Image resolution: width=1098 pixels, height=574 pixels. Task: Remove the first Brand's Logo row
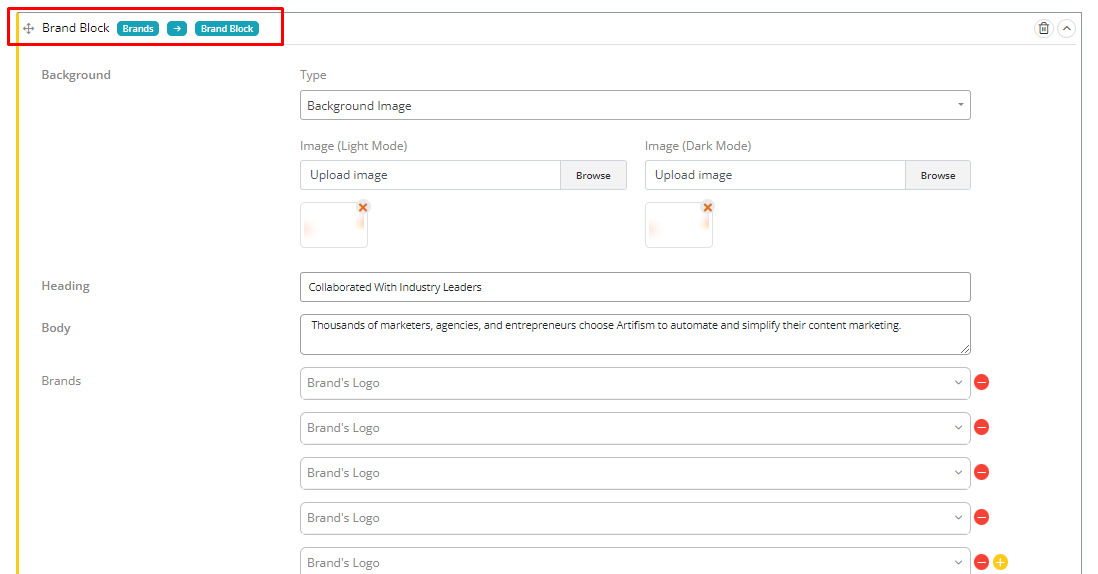click(982, 383)
